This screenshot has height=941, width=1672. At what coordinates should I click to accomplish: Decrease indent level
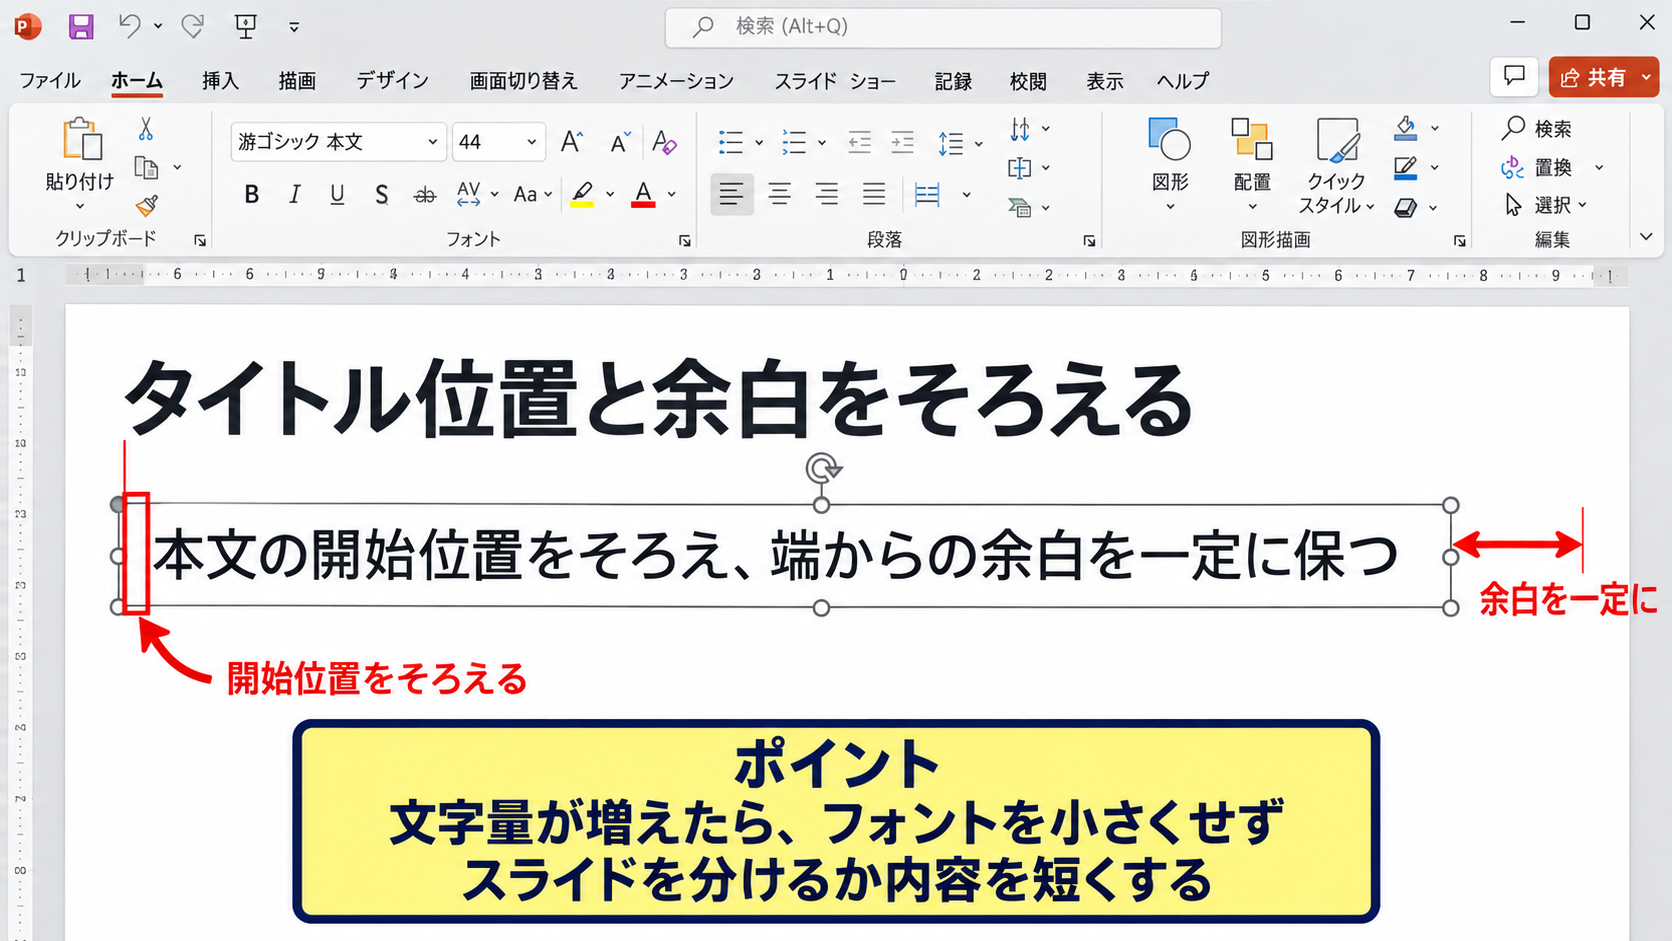point(859,142)
